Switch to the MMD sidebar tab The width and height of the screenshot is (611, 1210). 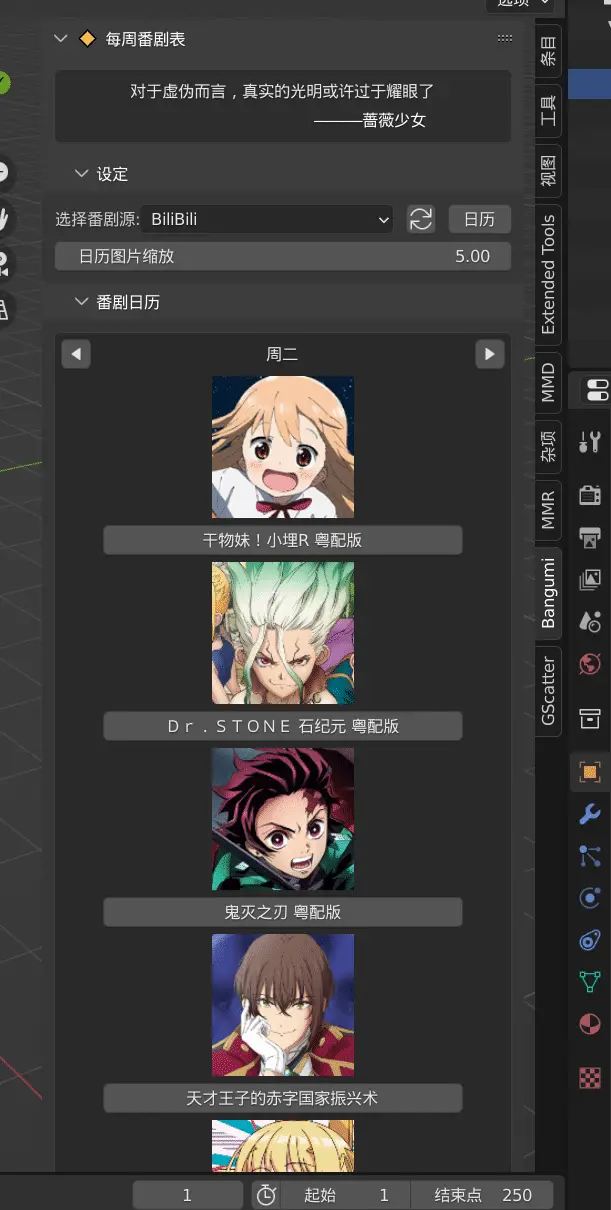(x=548, y=381)
